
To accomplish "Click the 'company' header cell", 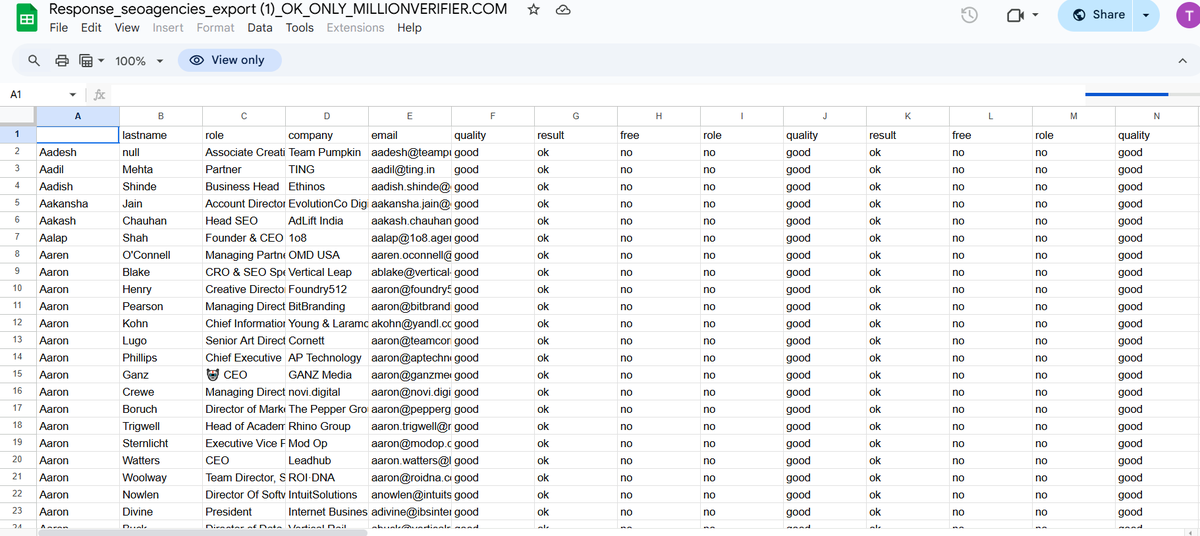I will [326, 135].
